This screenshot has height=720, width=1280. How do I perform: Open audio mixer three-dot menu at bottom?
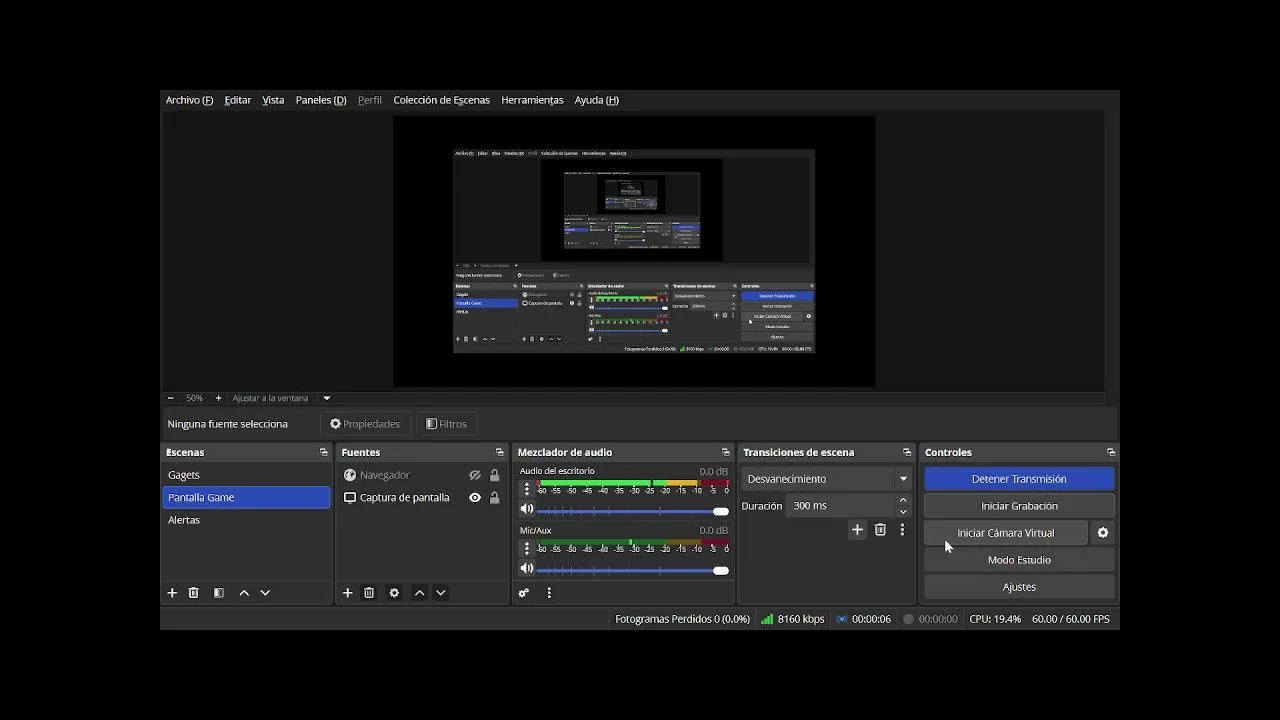pyautogui.click(x=549, y=593)
